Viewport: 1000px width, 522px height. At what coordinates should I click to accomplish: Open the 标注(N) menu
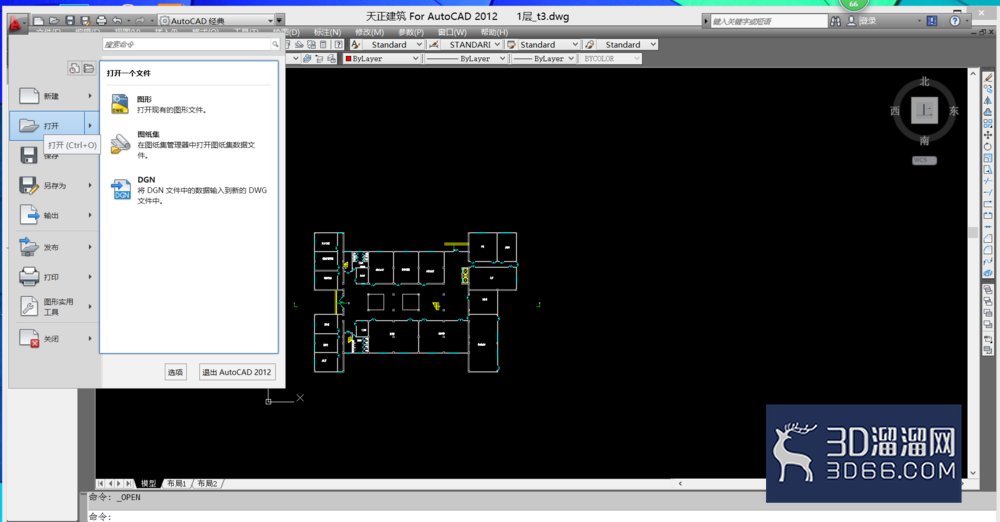[327, 32]
